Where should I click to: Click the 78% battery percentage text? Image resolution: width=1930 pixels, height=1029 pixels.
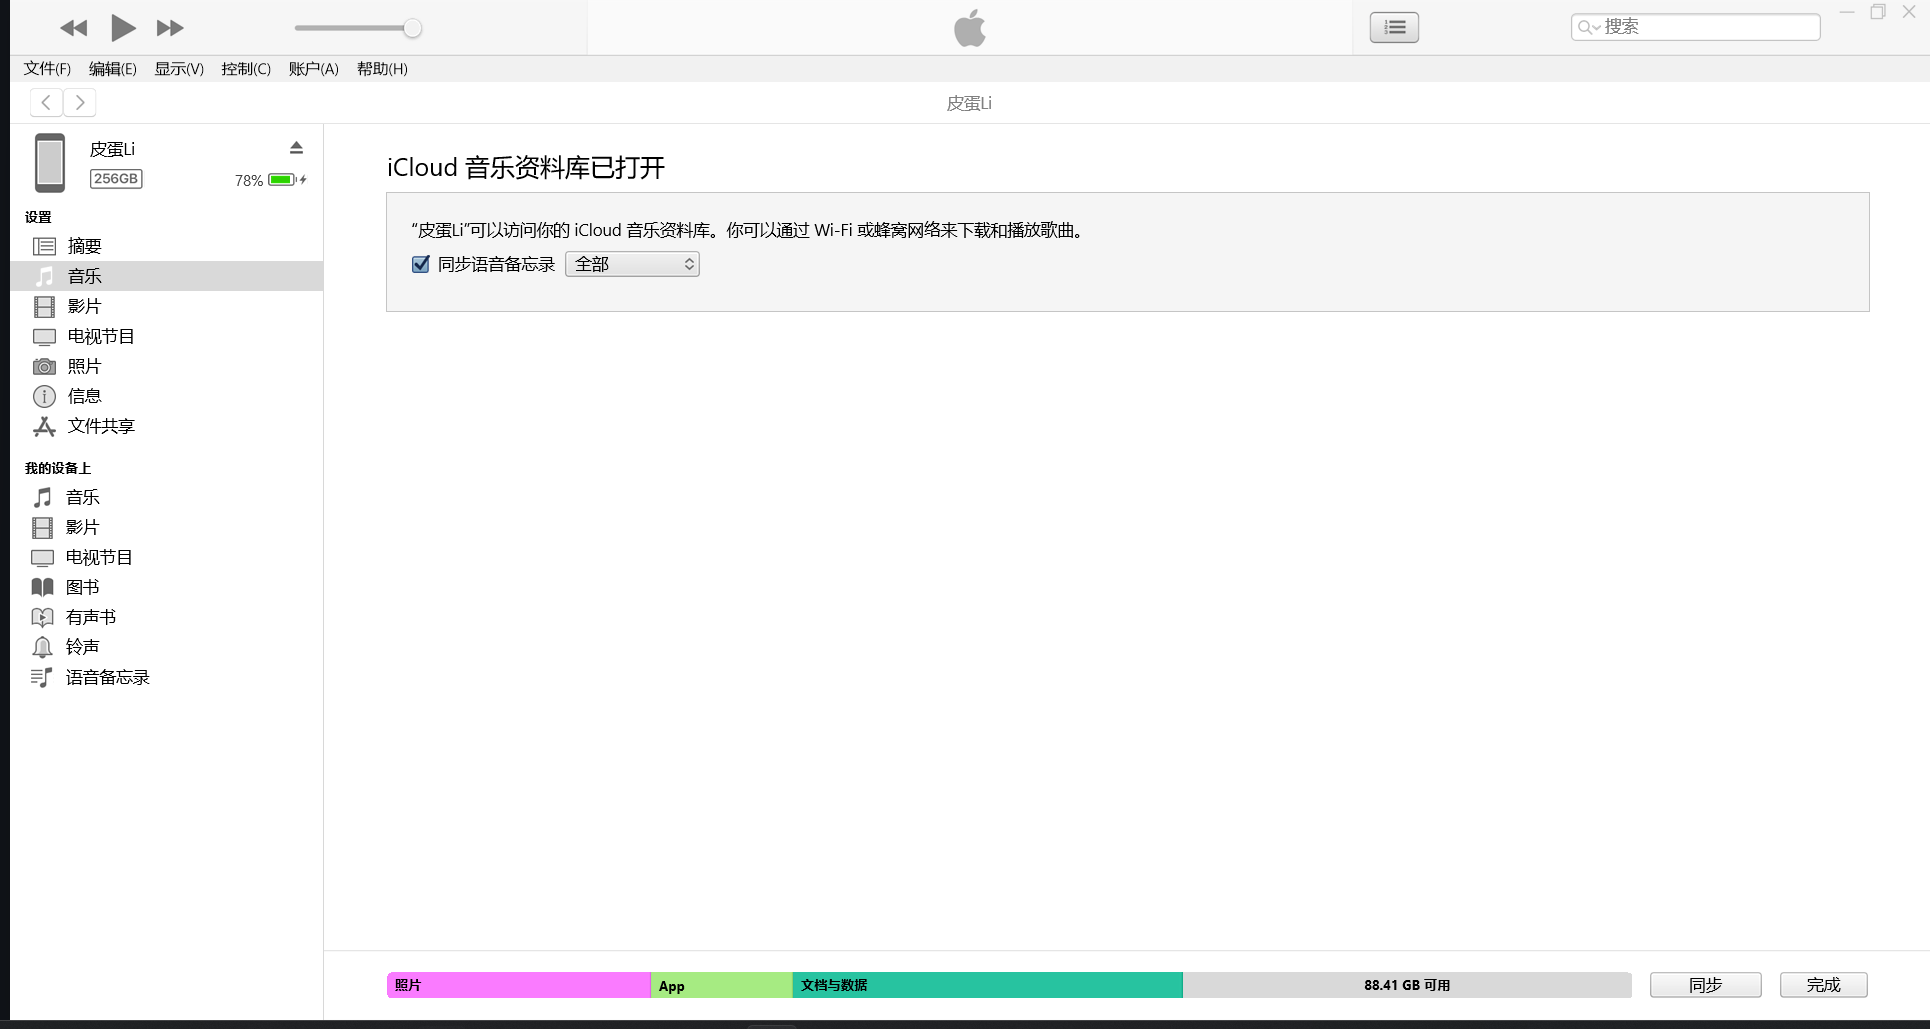point(249,181)
